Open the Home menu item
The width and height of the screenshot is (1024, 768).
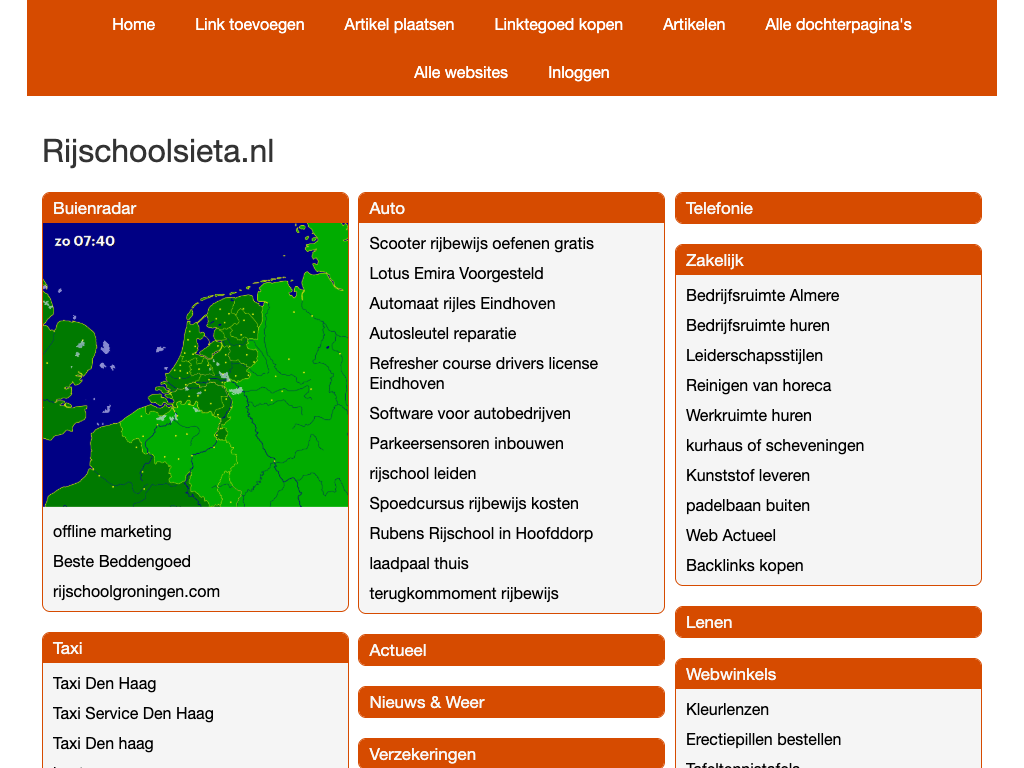[x=133, y=24]
